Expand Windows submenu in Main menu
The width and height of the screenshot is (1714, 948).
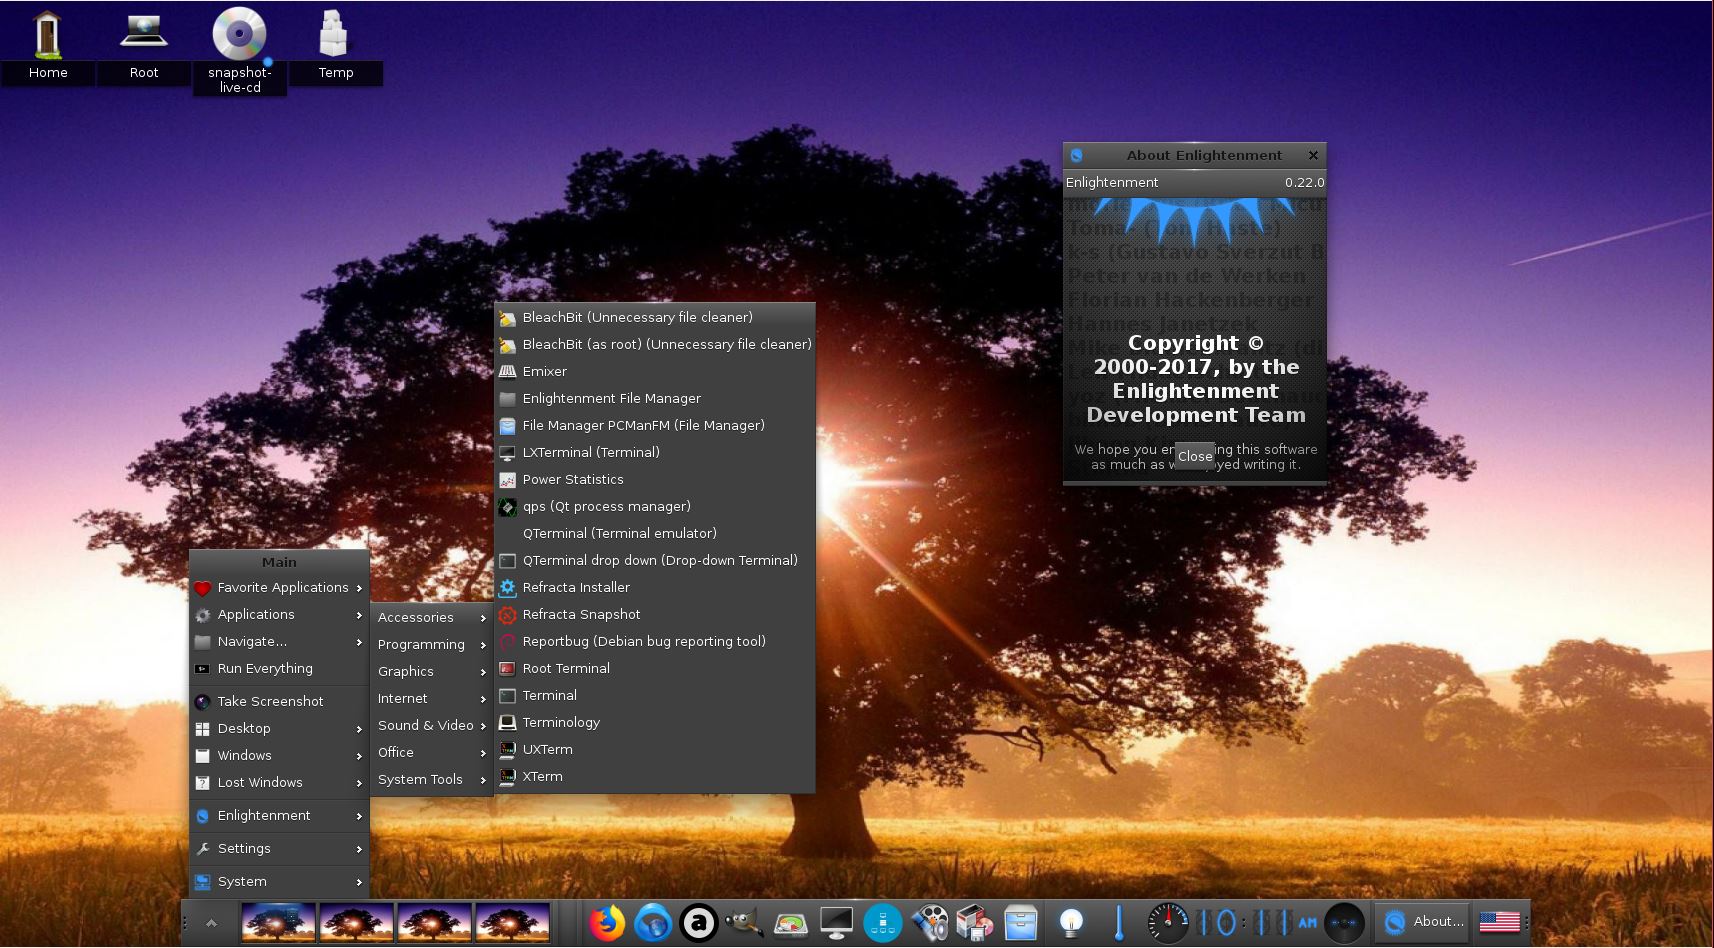click(279, 755)
